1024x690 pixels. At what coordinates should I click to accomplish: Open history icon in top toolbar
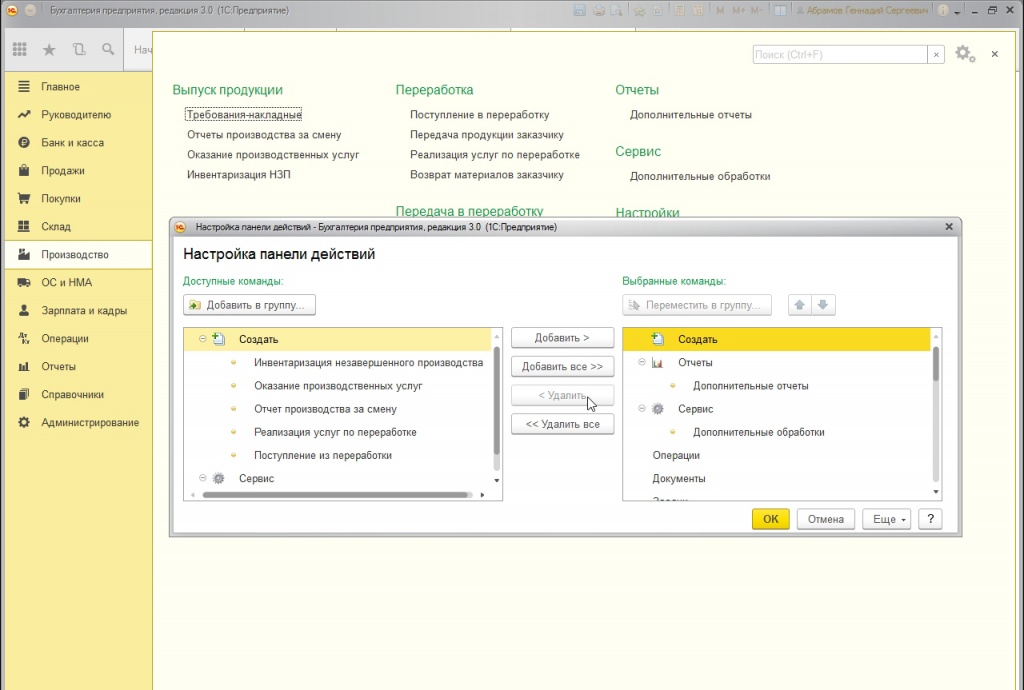coord(79,49)
